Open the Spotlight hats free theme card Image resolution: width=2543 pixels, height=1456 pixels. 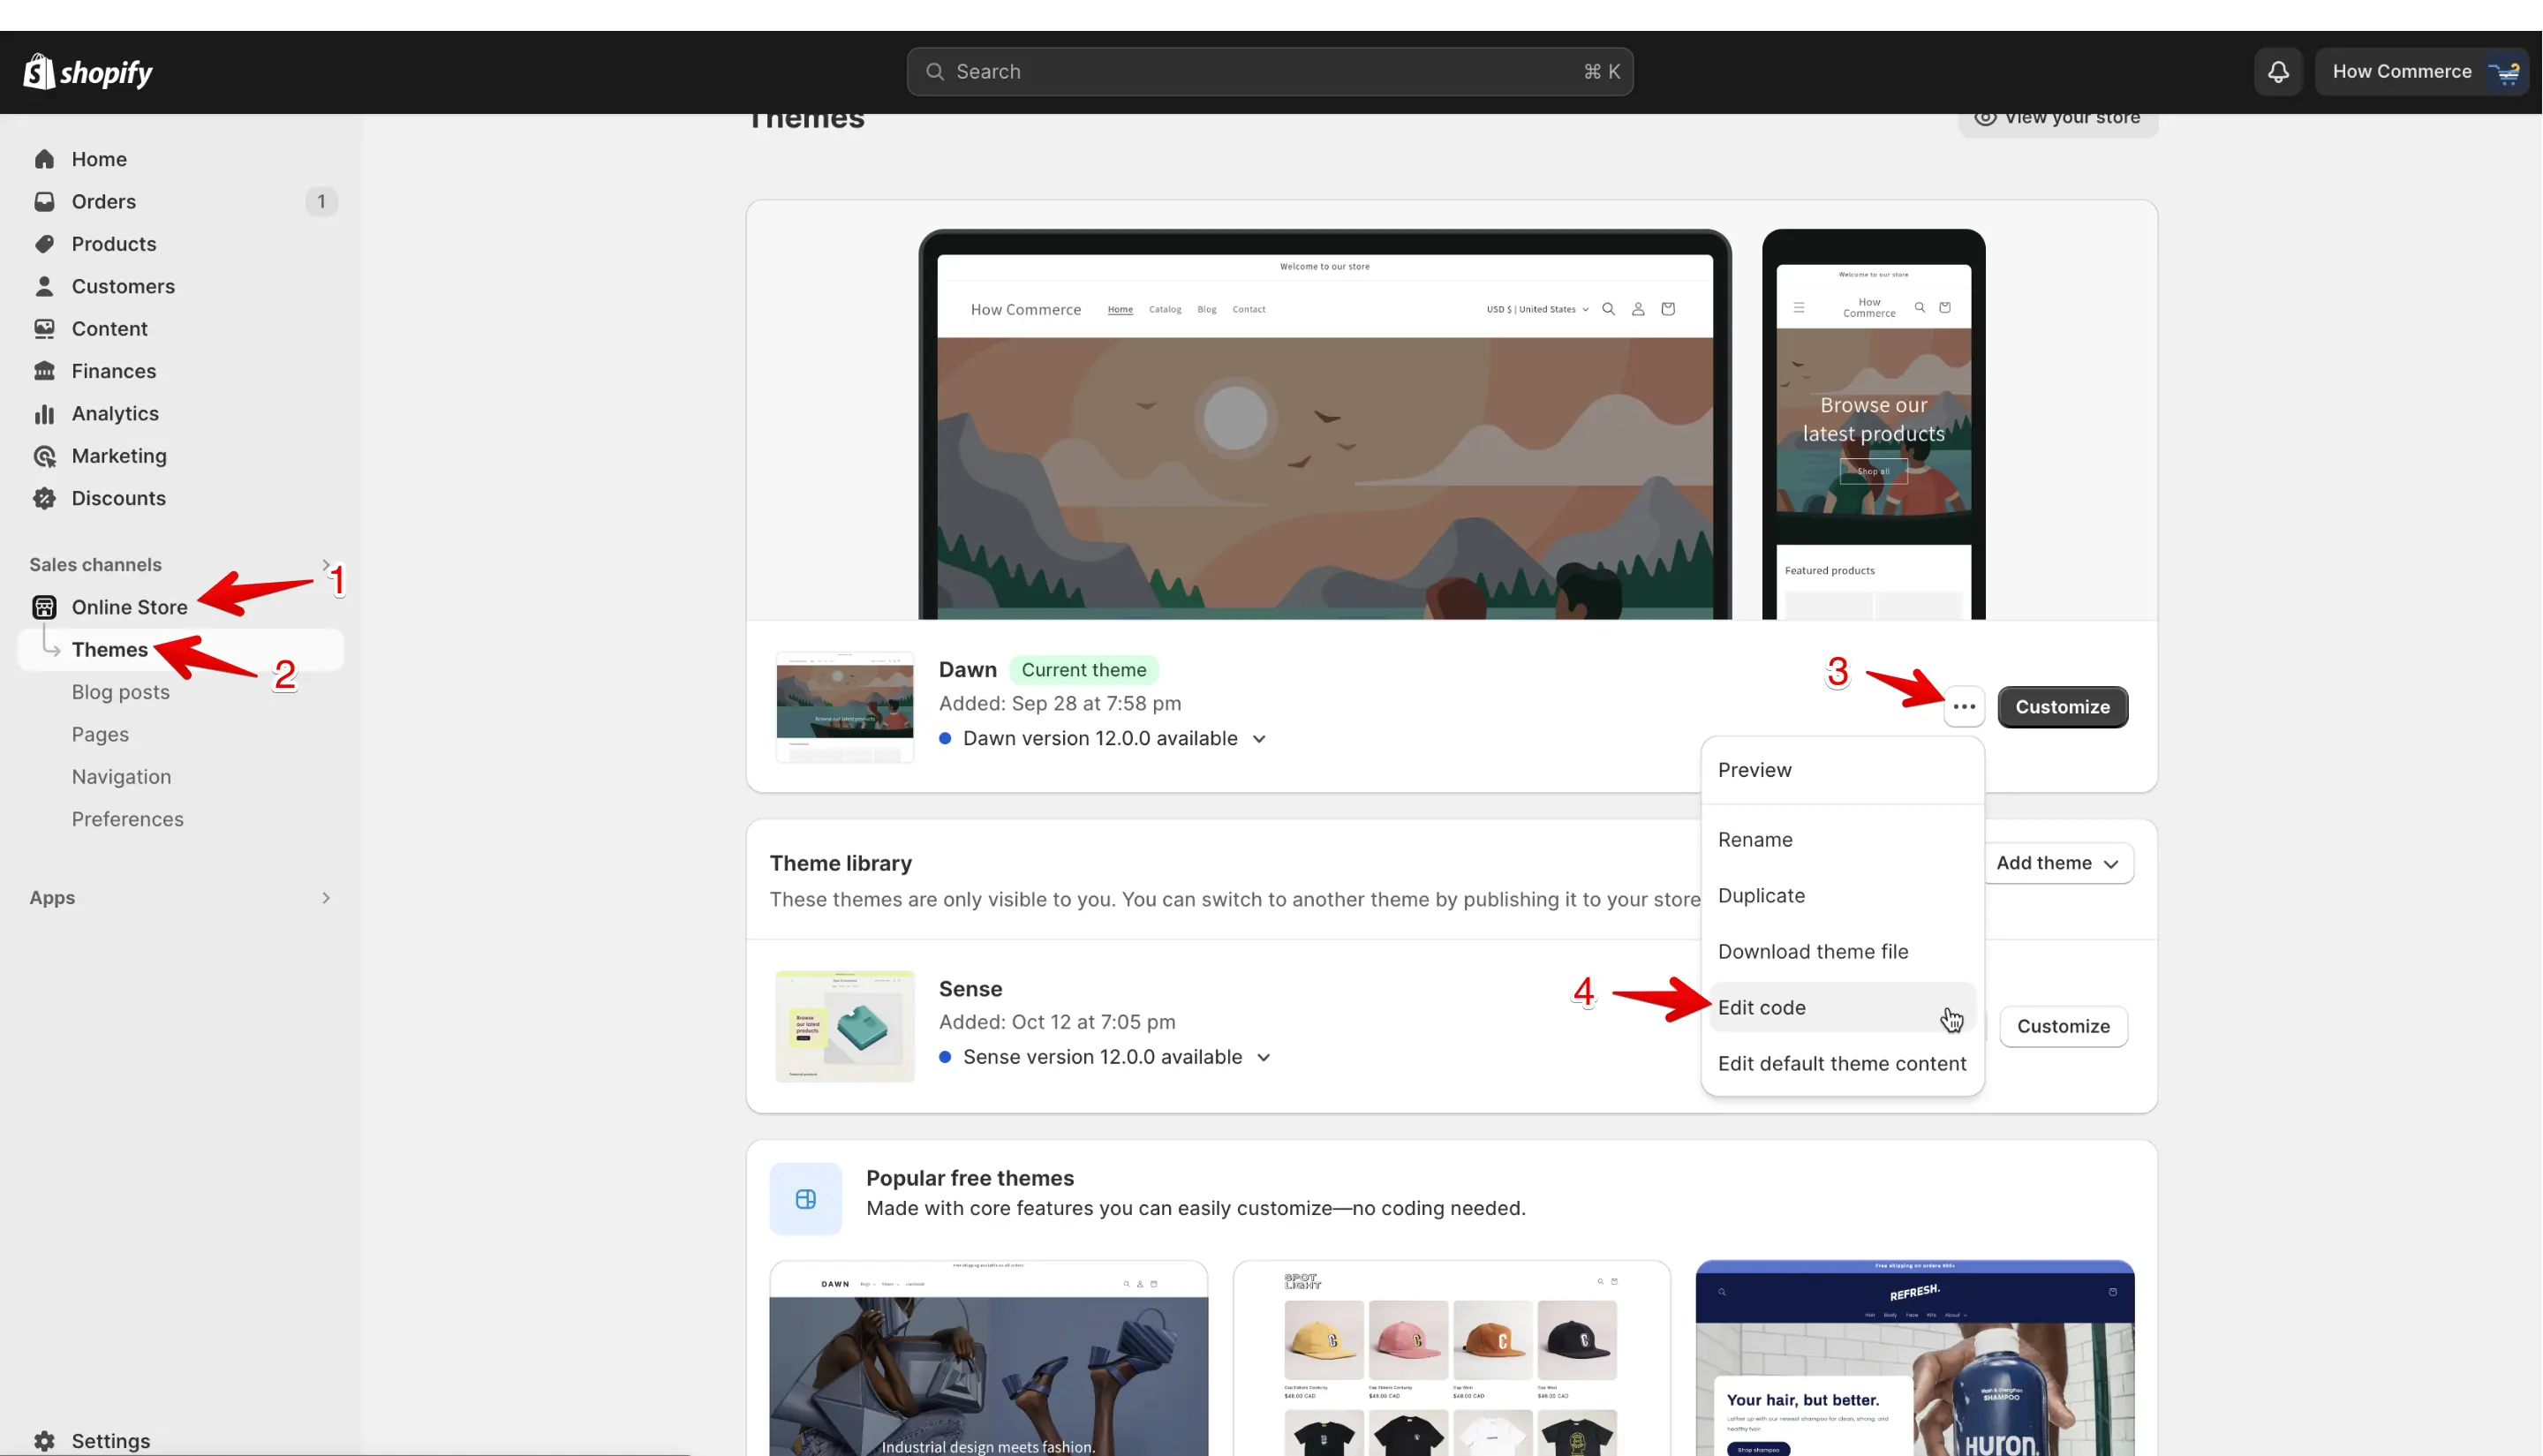[1451, 1358]
